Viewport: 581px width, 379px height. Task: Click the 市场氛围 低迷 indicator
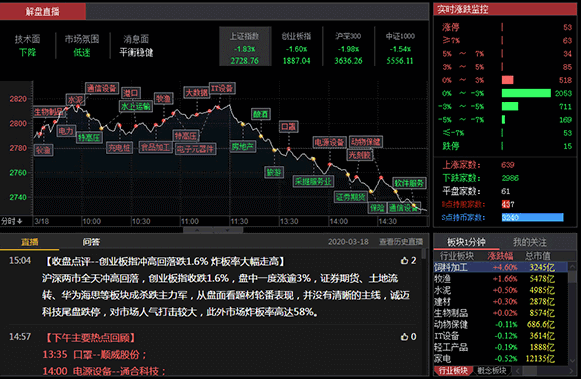click(82, 46)
